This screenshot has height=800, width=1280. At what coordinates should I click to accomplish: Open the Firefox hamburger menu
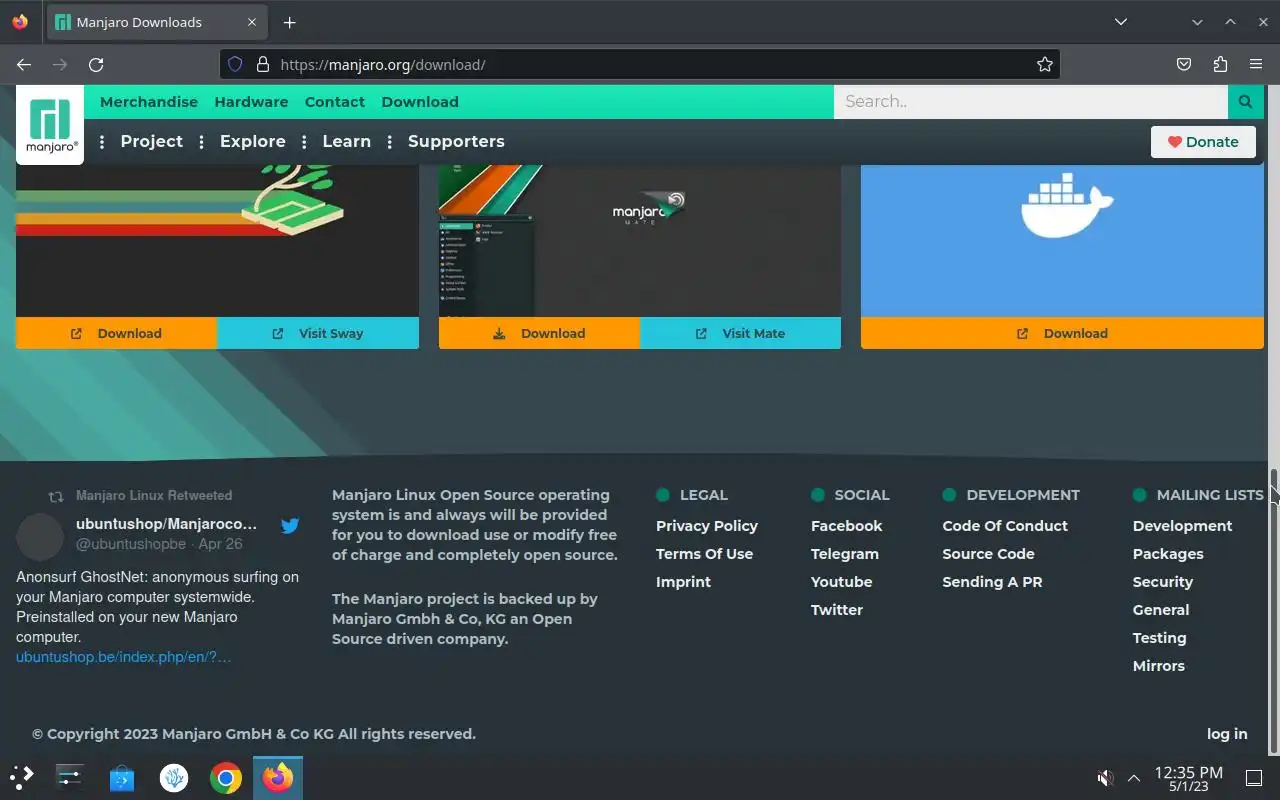(x=1256, y=64)
